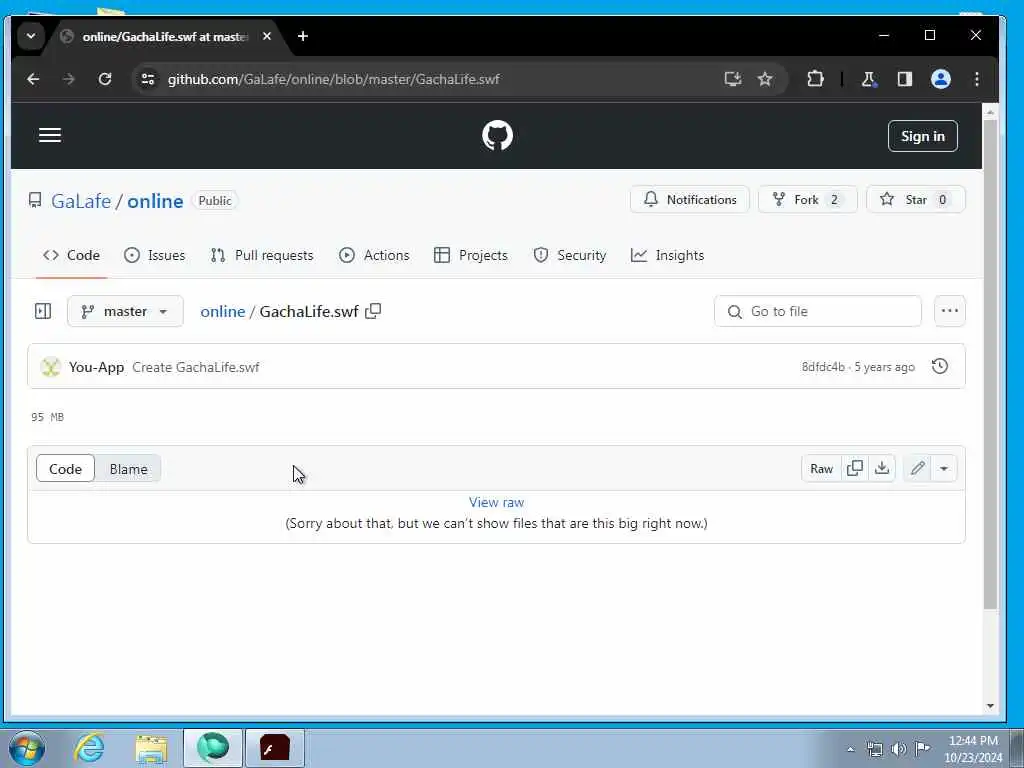This screenshot has height=768, width=1024.
Task: Switch to the Projects tab
Action: tap(471, 255)
